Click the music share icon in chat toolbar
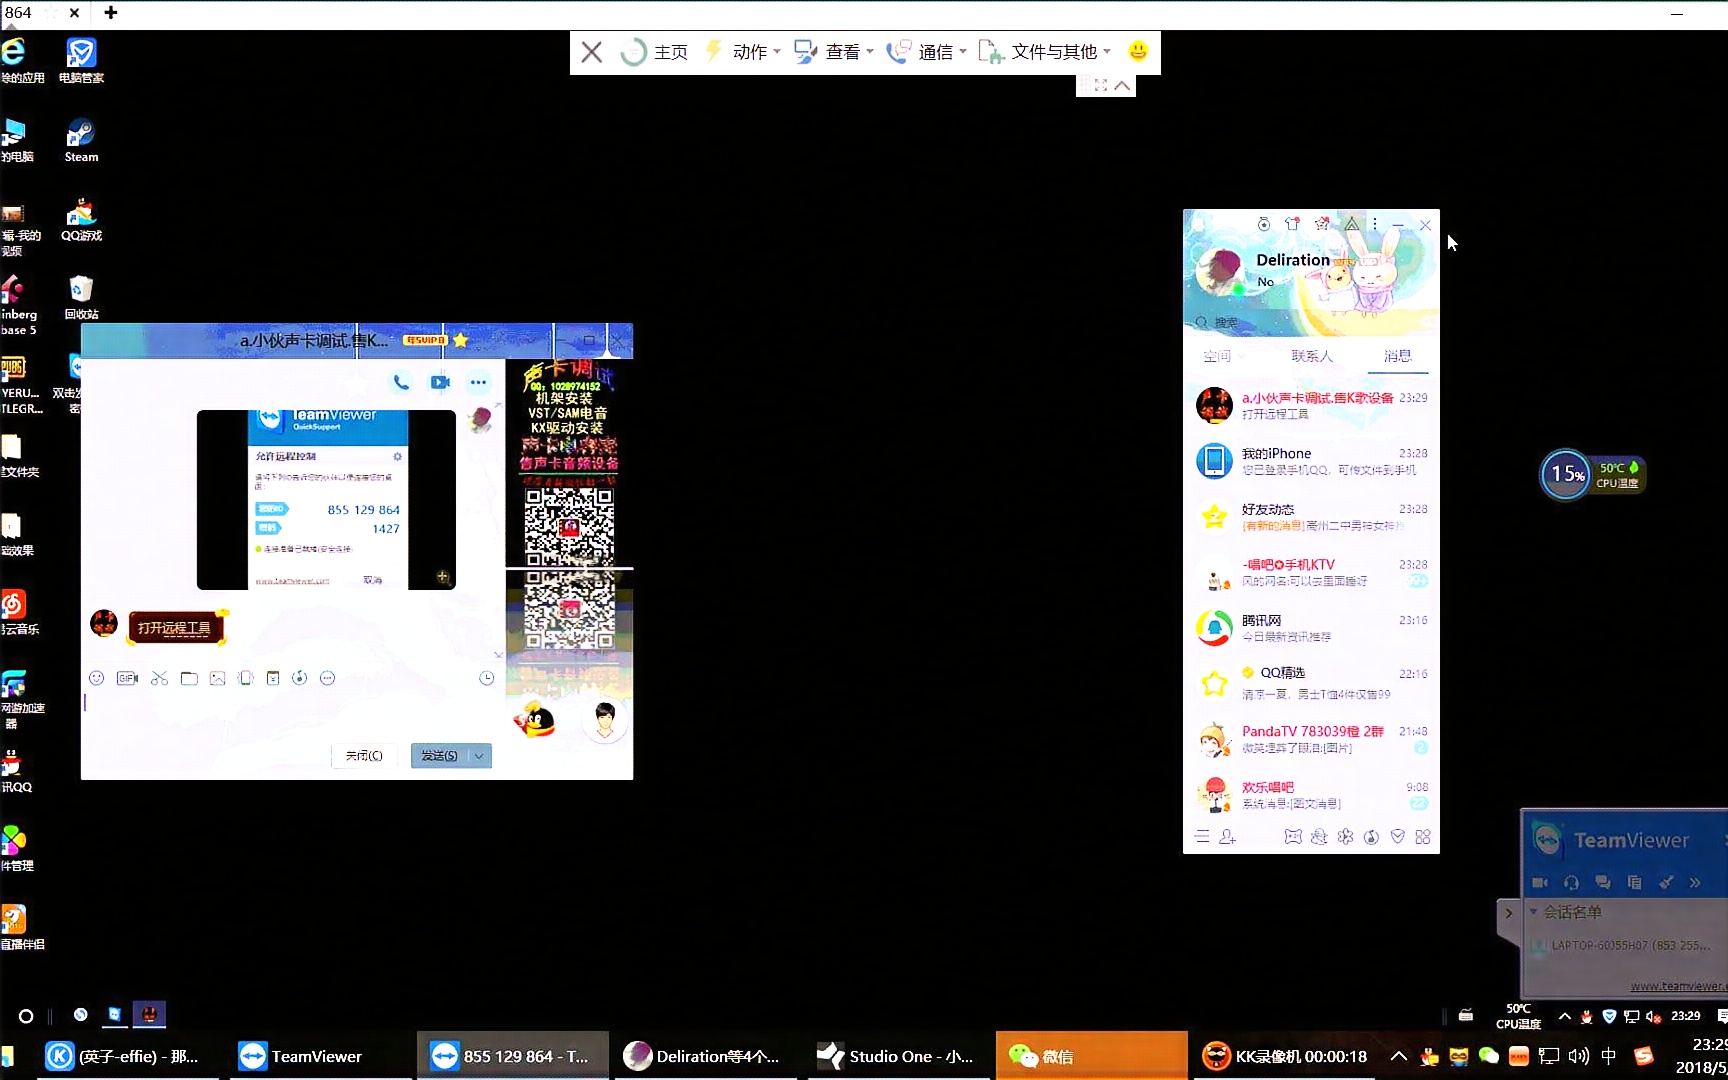1728x1080 pixels. [x=299, y=678]
